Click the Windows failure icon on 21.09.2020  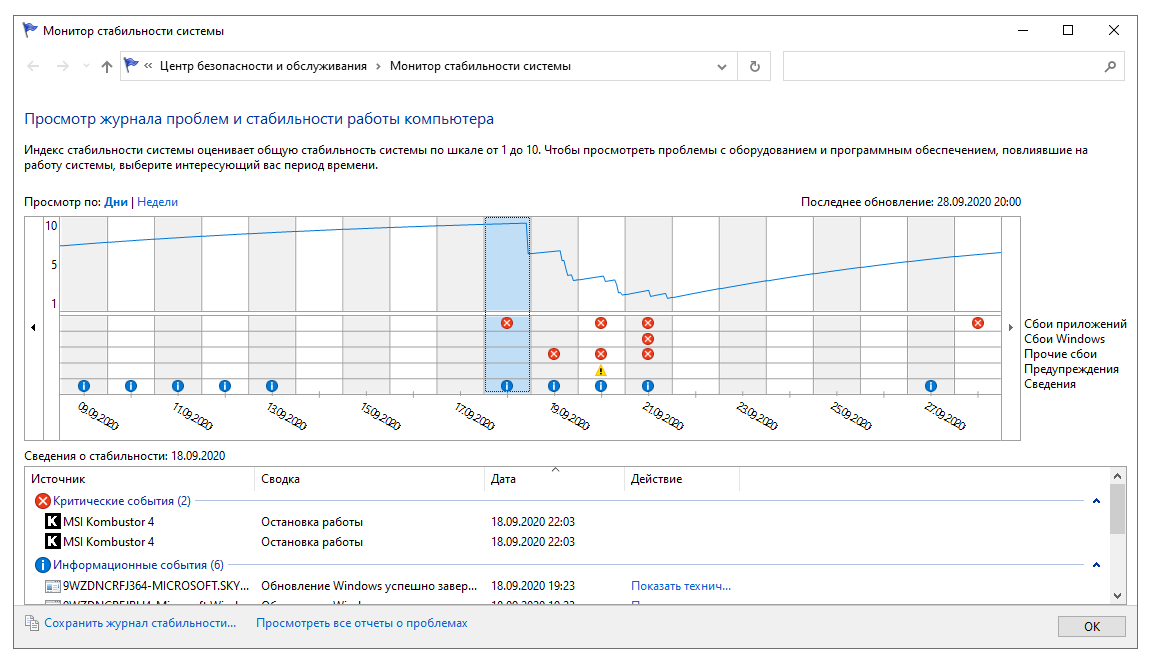pyautogui.click(x=648, y=339)
